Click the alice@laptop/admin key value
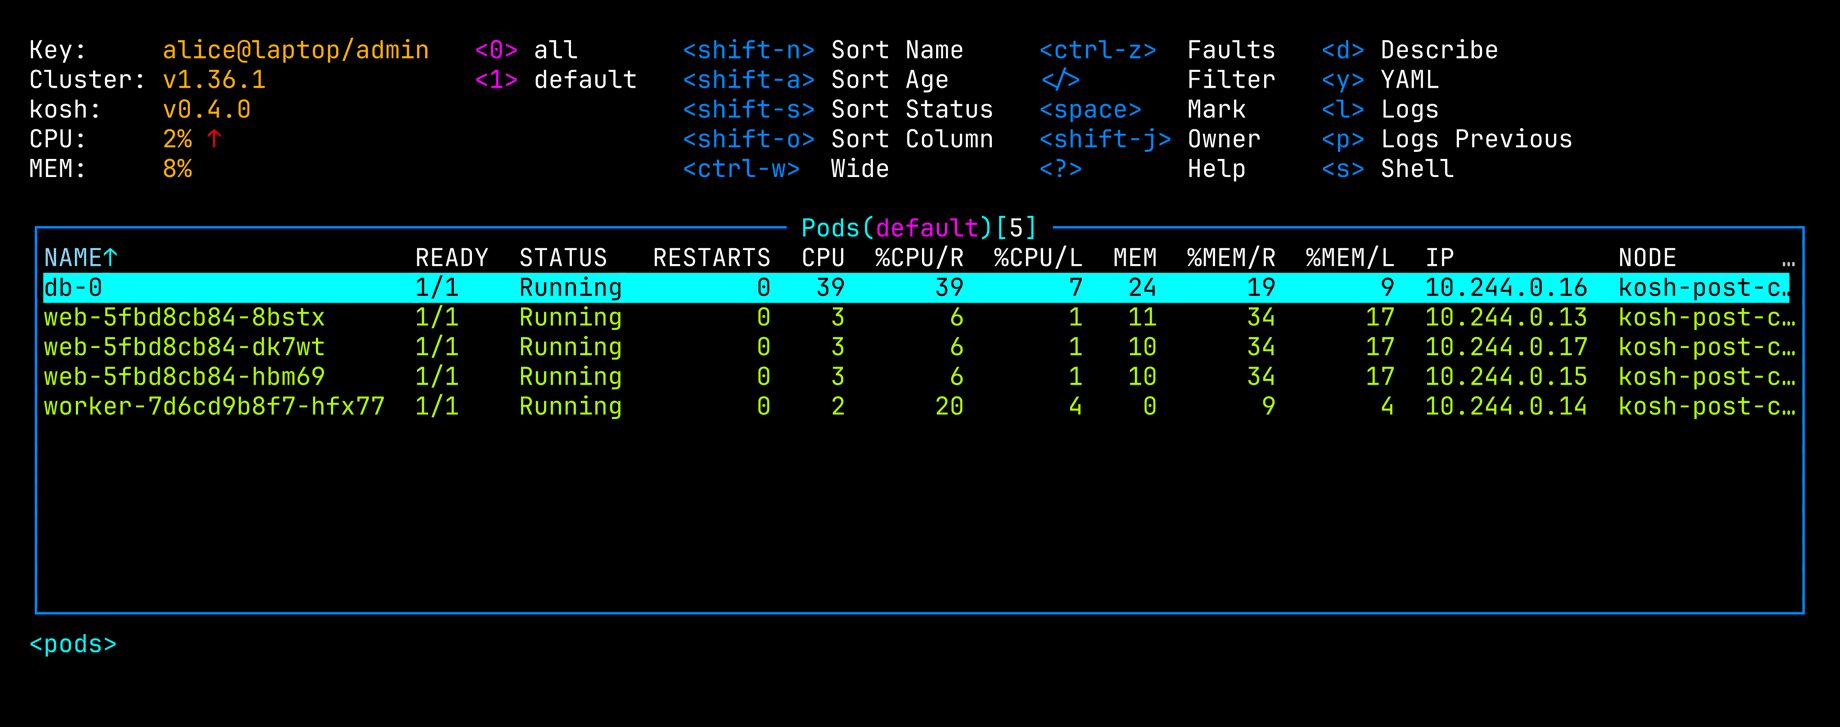The height and width of the screenshot is (727, 1840). (x=296, y=50)
